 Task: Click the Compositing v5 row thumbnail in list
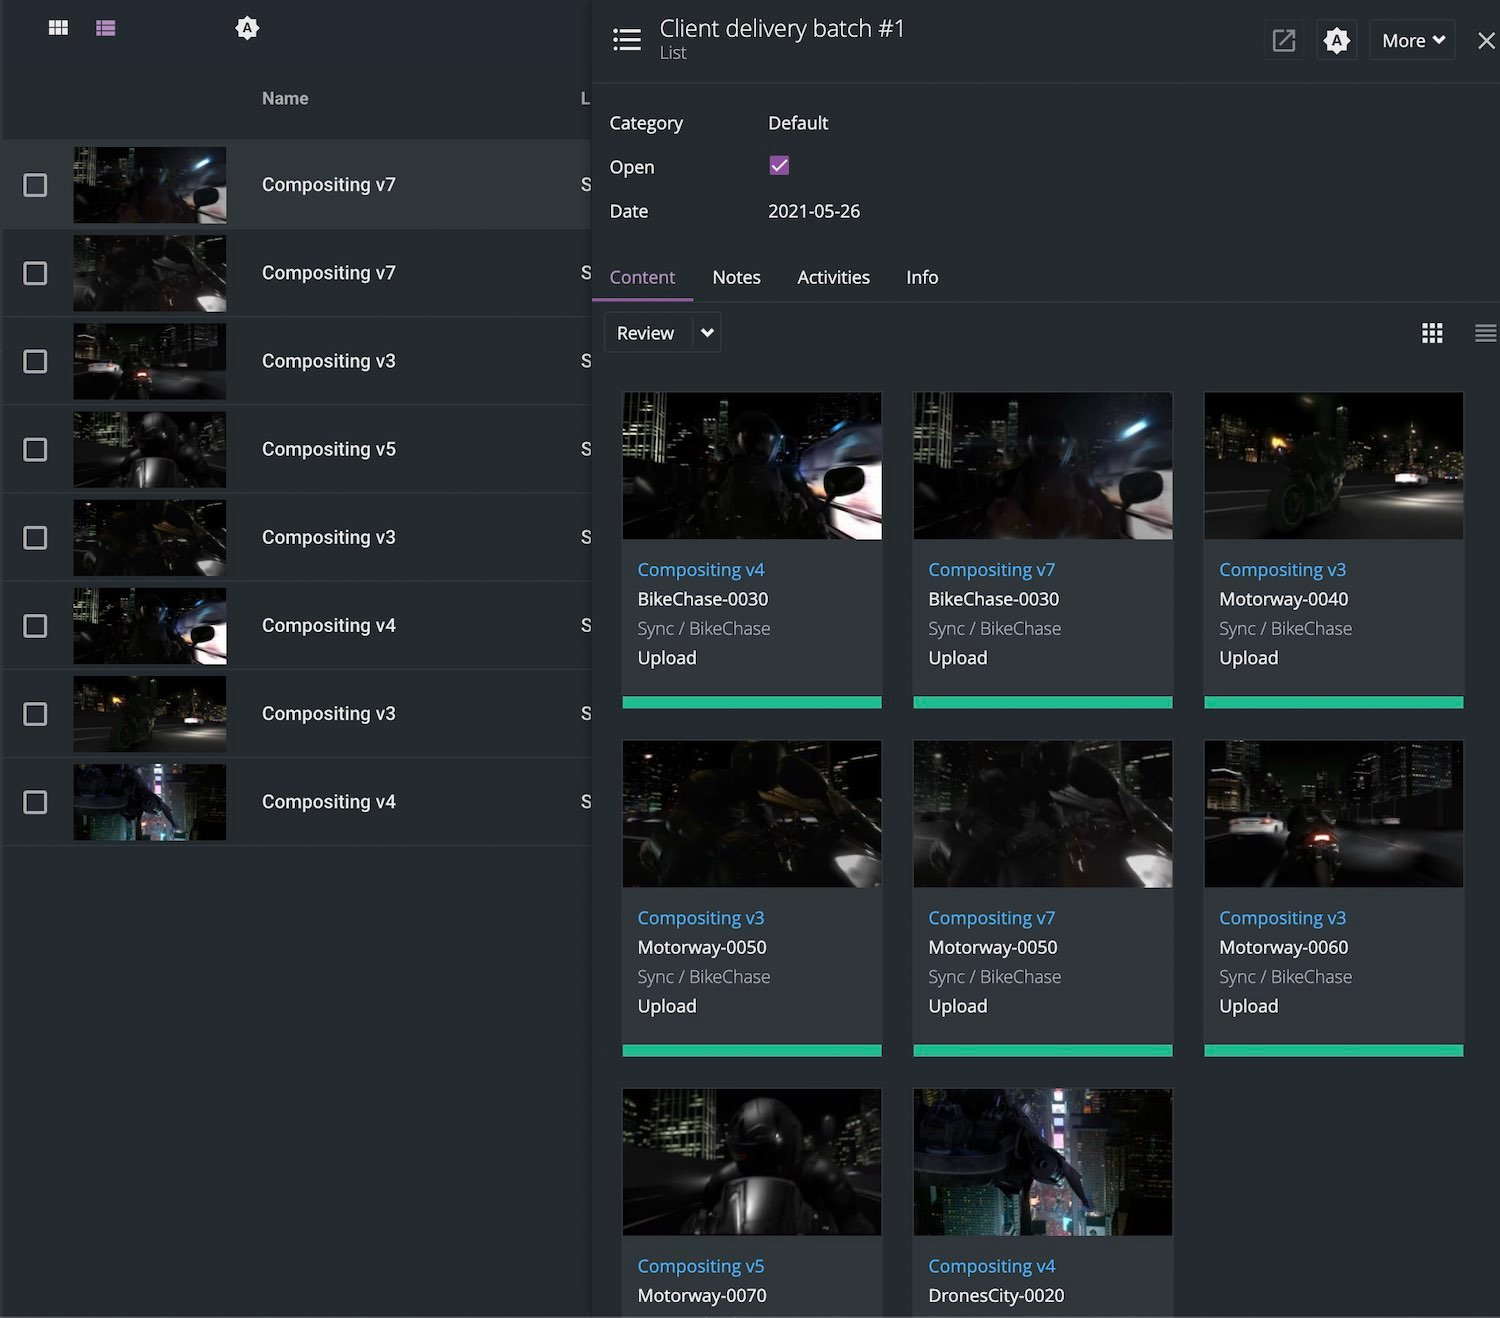150,449
